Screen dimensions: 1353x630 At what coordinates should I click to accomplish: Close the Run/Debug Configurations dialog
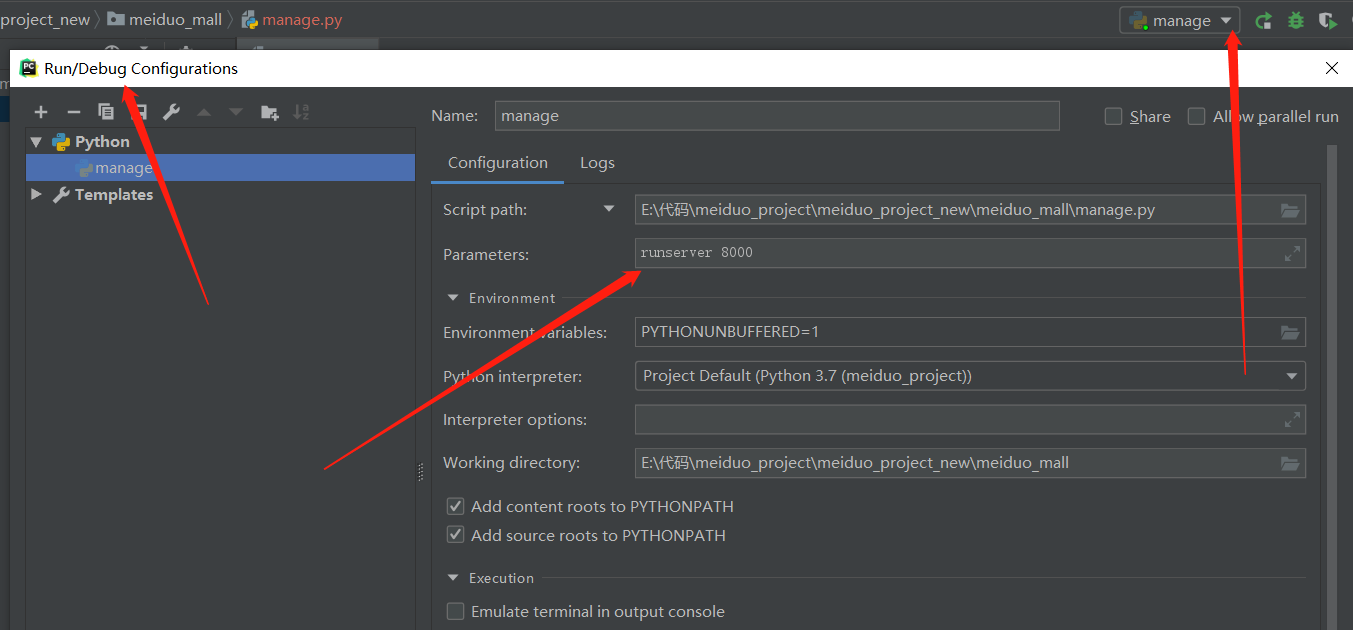coord(1332,68)
